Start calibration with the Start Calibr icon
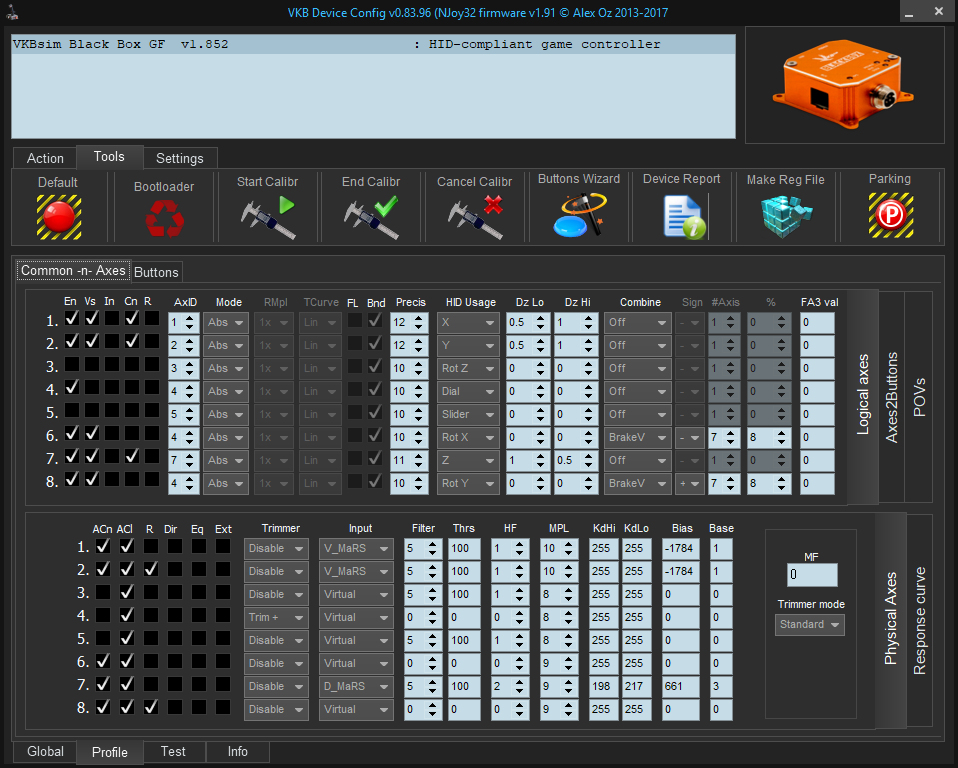The width and height of the screenshot is (958, 768). (268, 216)
